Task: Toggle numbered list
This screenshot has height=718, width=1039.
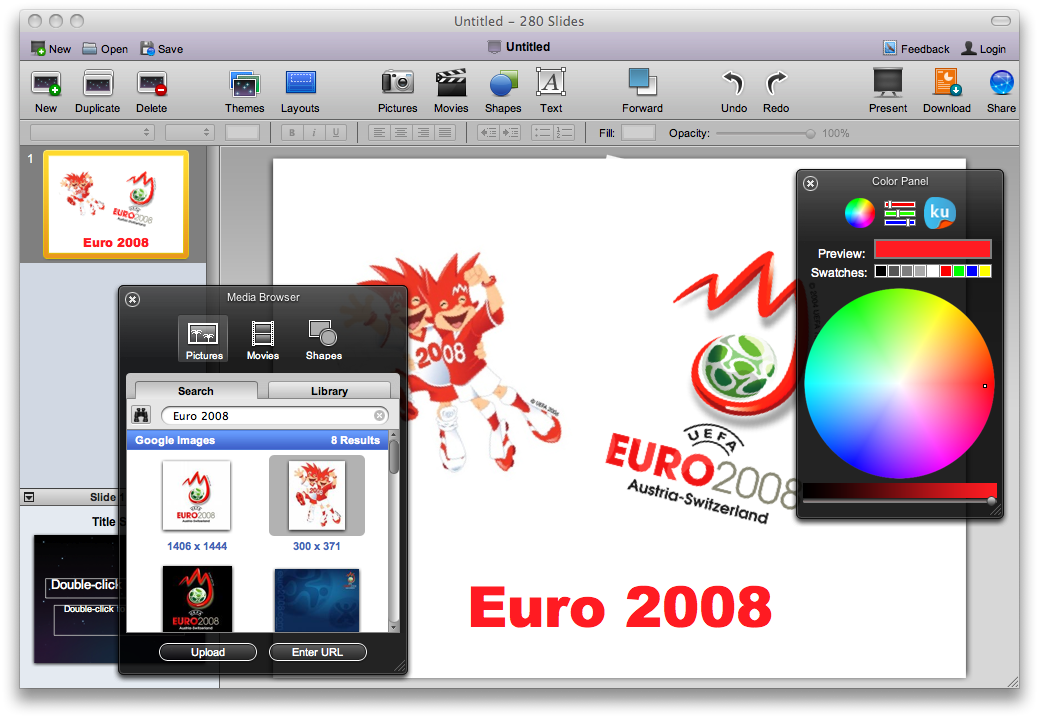Action: point(564,133)
